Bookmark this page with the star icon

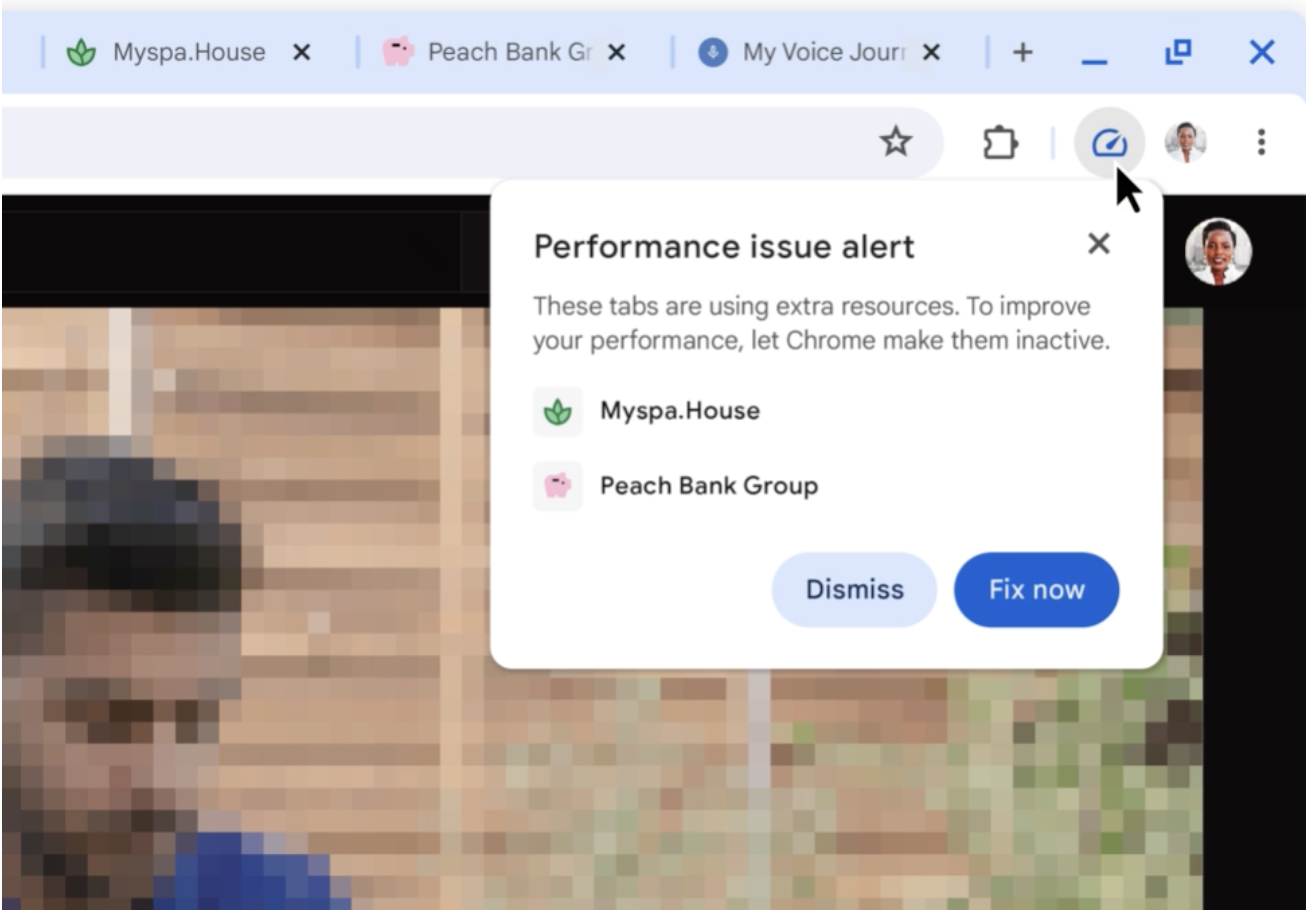click(x=895, y=143)
